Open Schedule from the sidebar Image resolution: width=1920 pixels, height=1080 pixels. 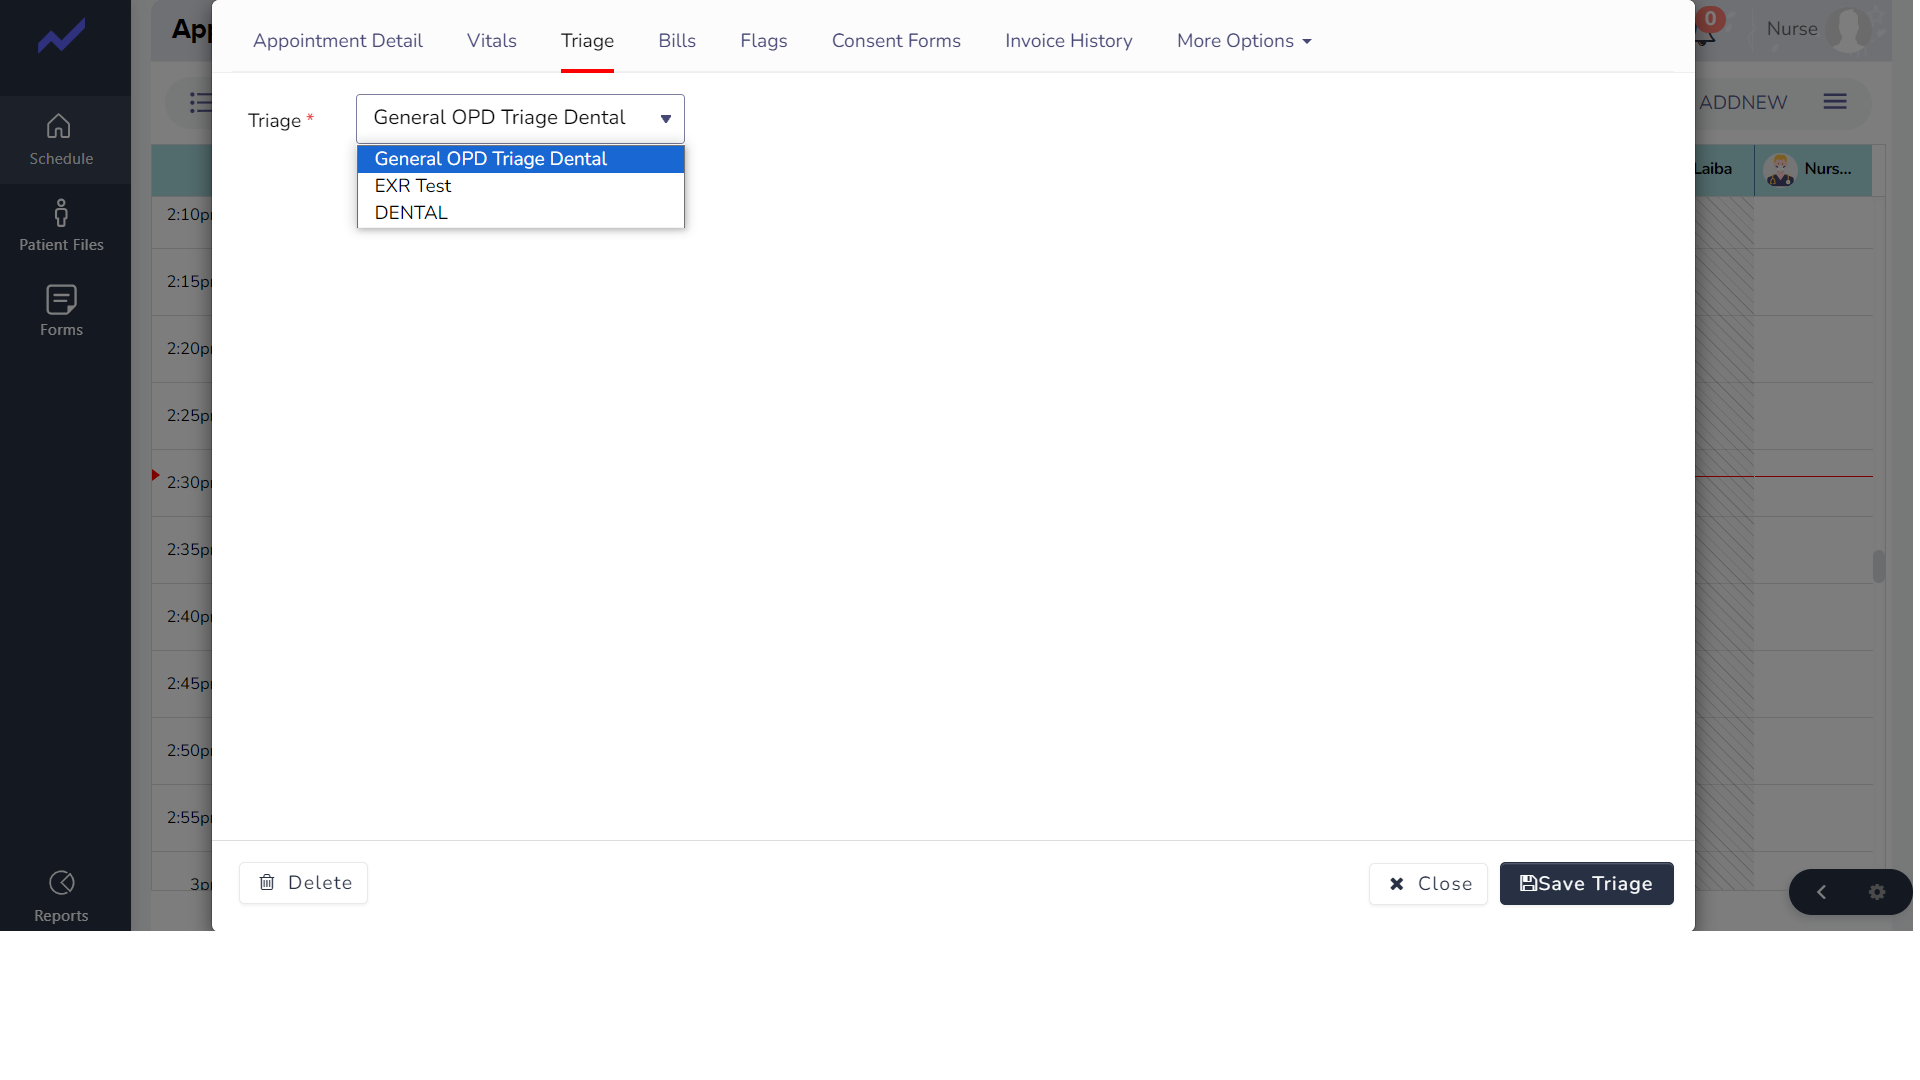pos(60,140)
